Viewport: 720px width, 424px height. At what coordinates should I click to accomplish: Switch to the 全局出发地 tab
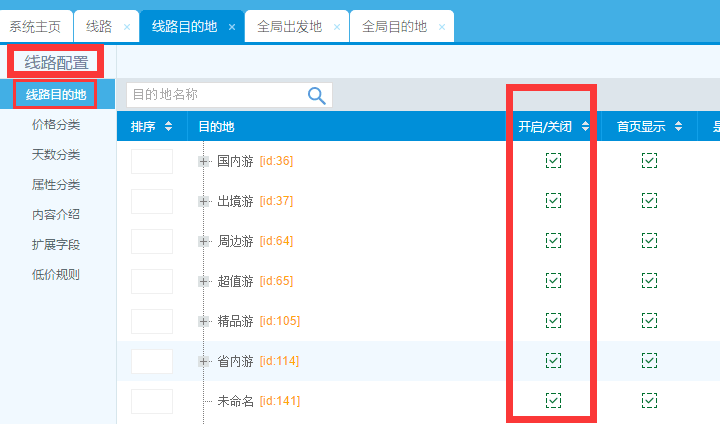pos(289,27)
